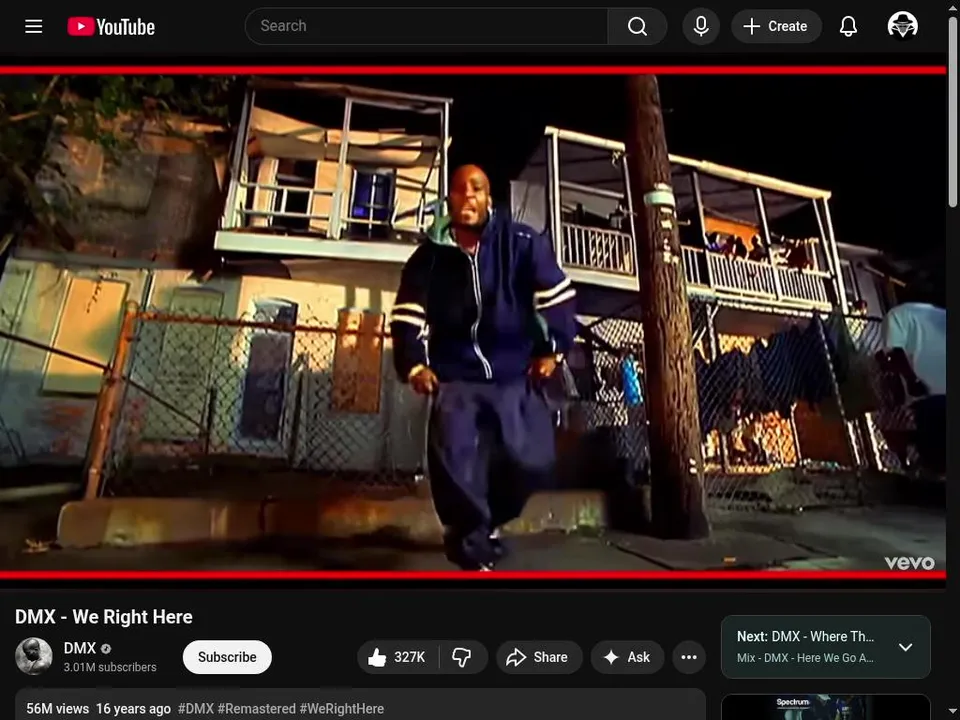Click the #DMX hashtag
Image resolution: width=960 pixels, height=720 pixels.
pyautogui.click(x=196, y=708)
